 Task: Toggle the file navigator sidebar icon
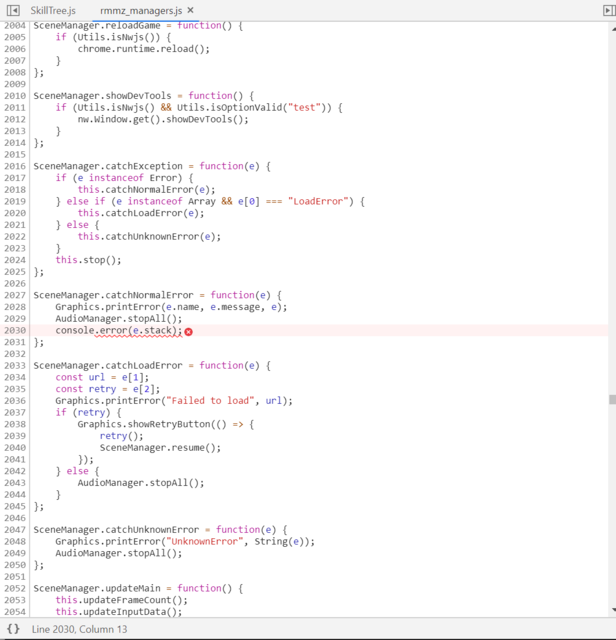point(13,10)
